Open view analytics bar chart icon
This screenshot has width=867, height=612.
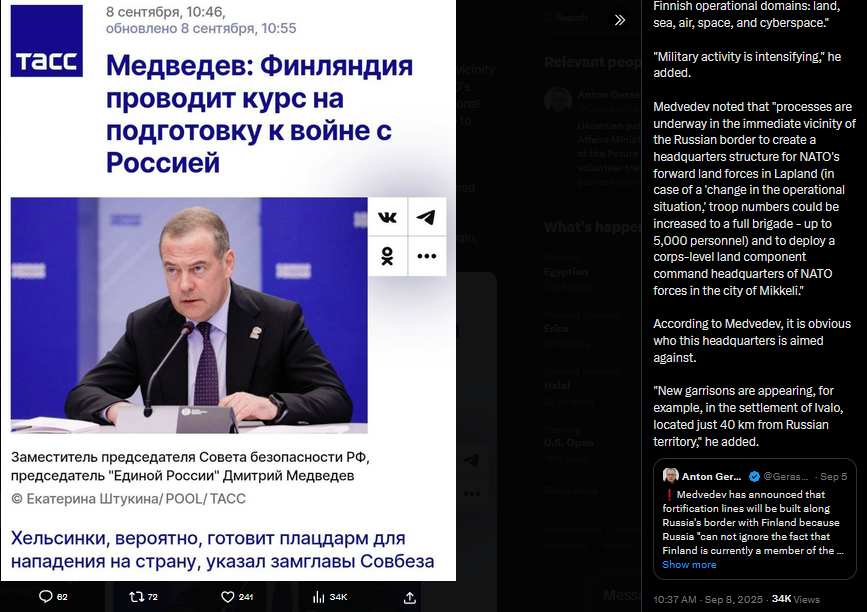click(x=318, y=597)
